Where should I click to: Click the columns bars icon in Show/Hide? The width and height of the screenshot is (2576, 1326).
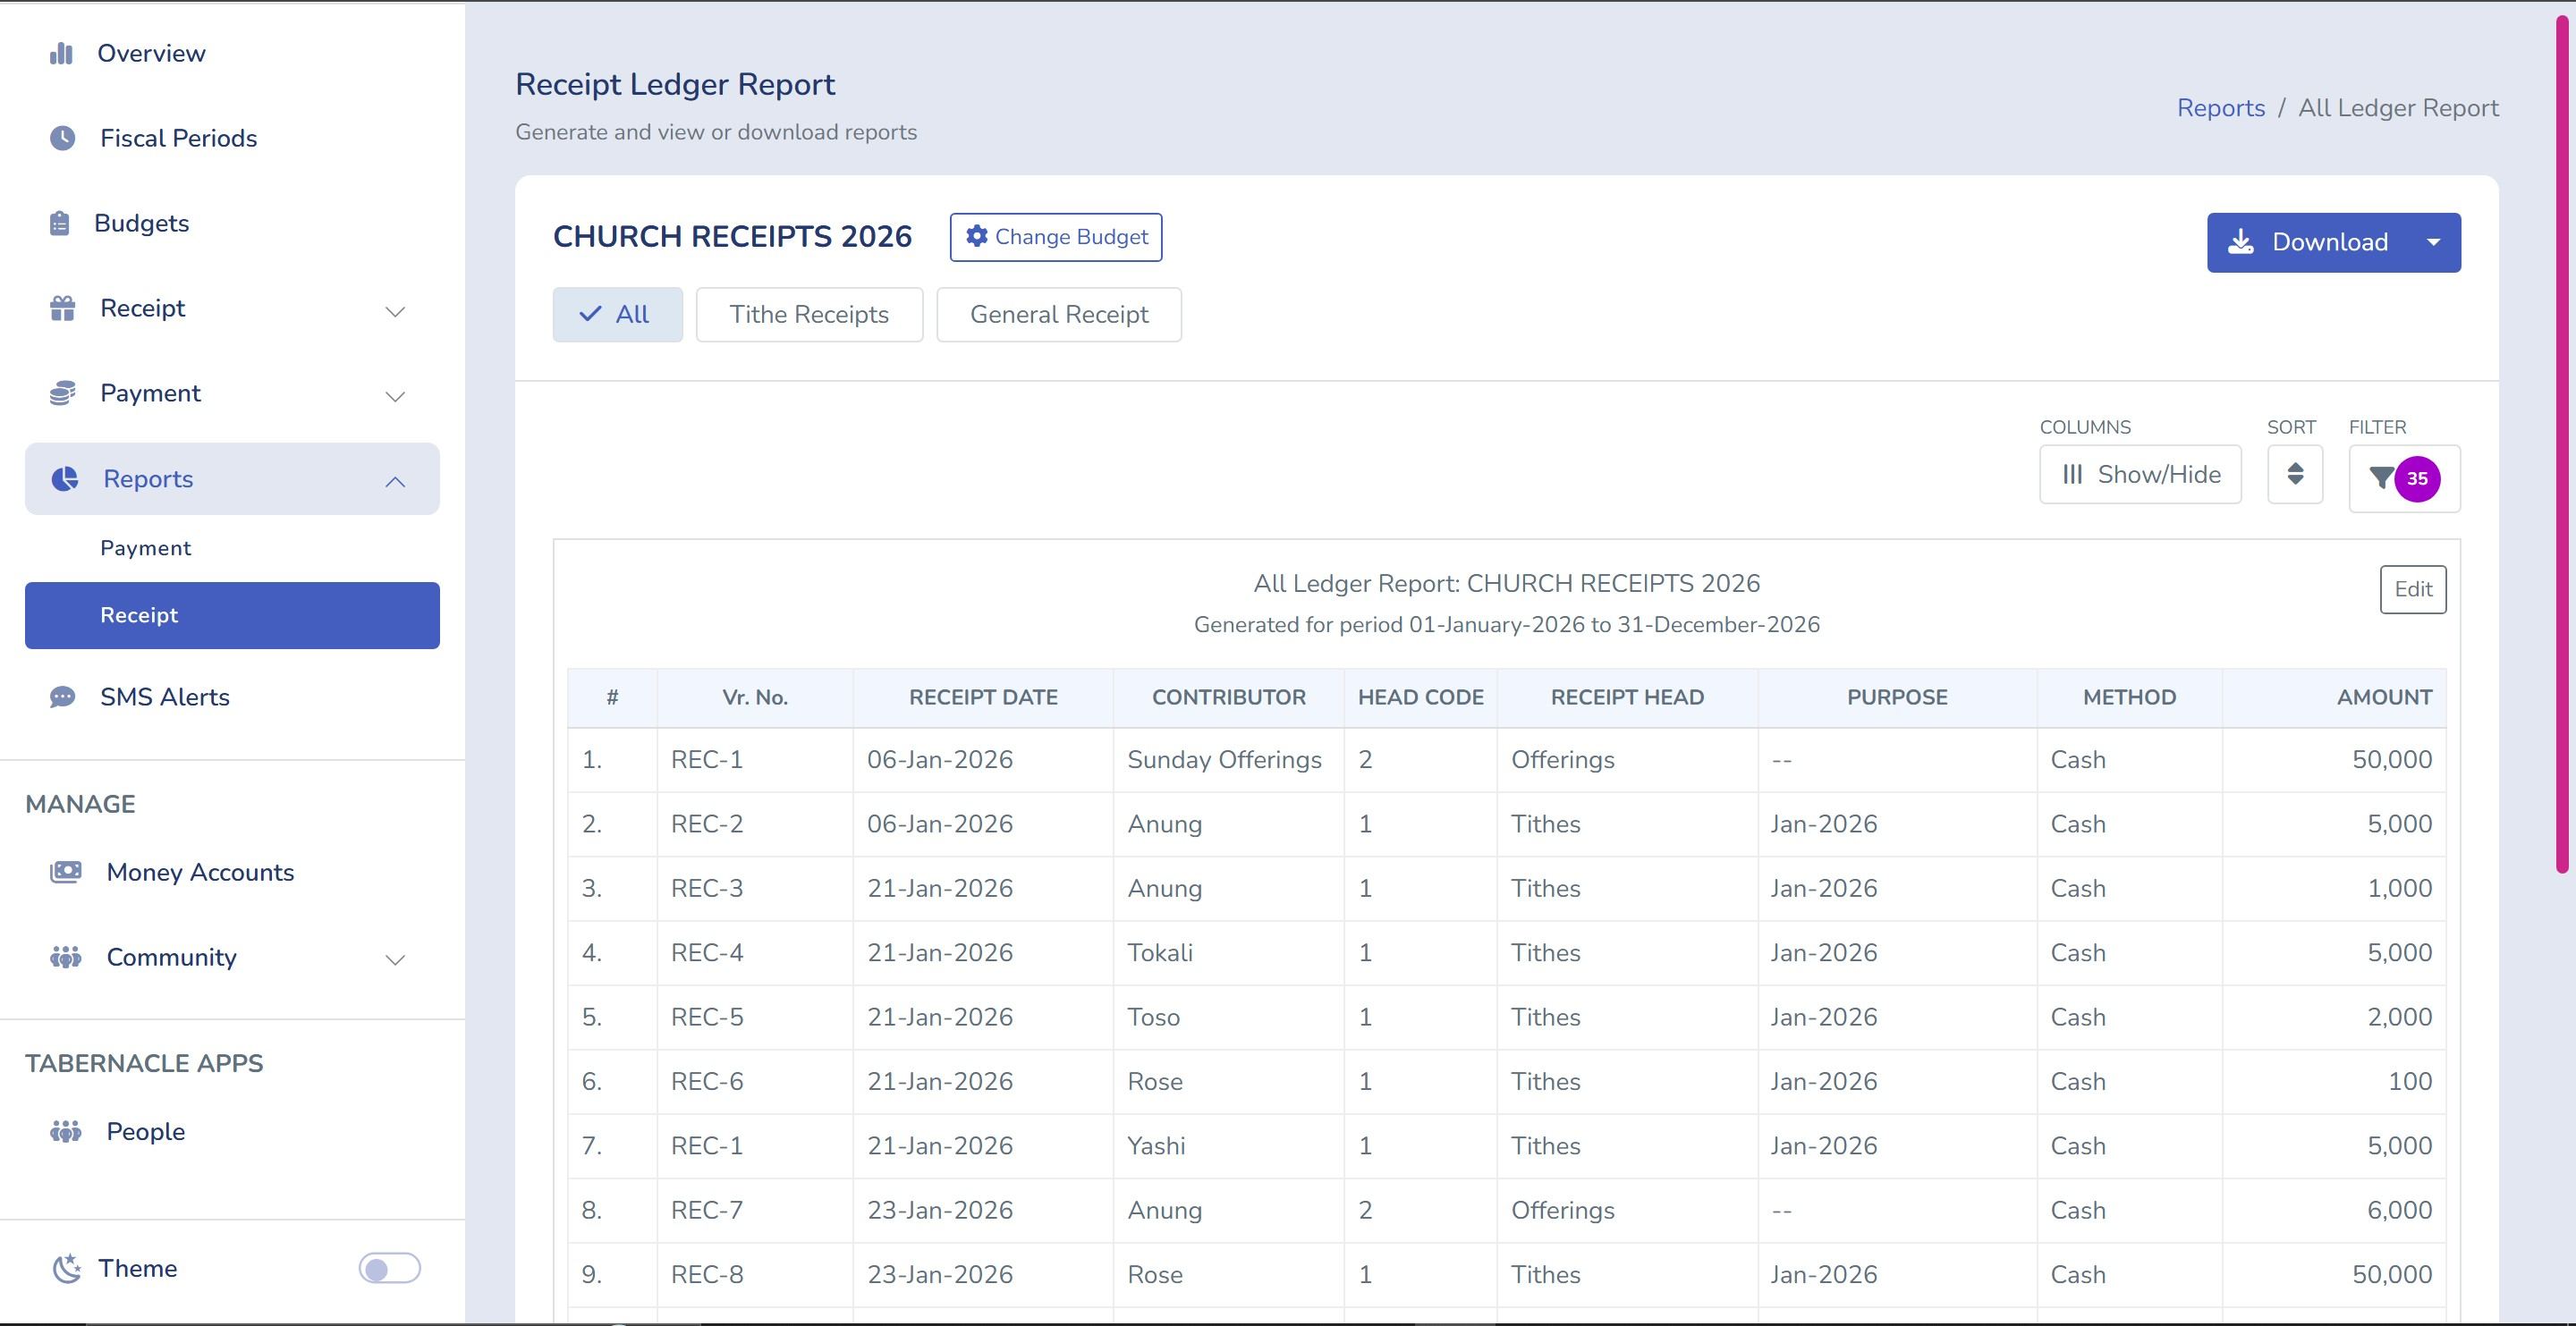coord(2072,474)
